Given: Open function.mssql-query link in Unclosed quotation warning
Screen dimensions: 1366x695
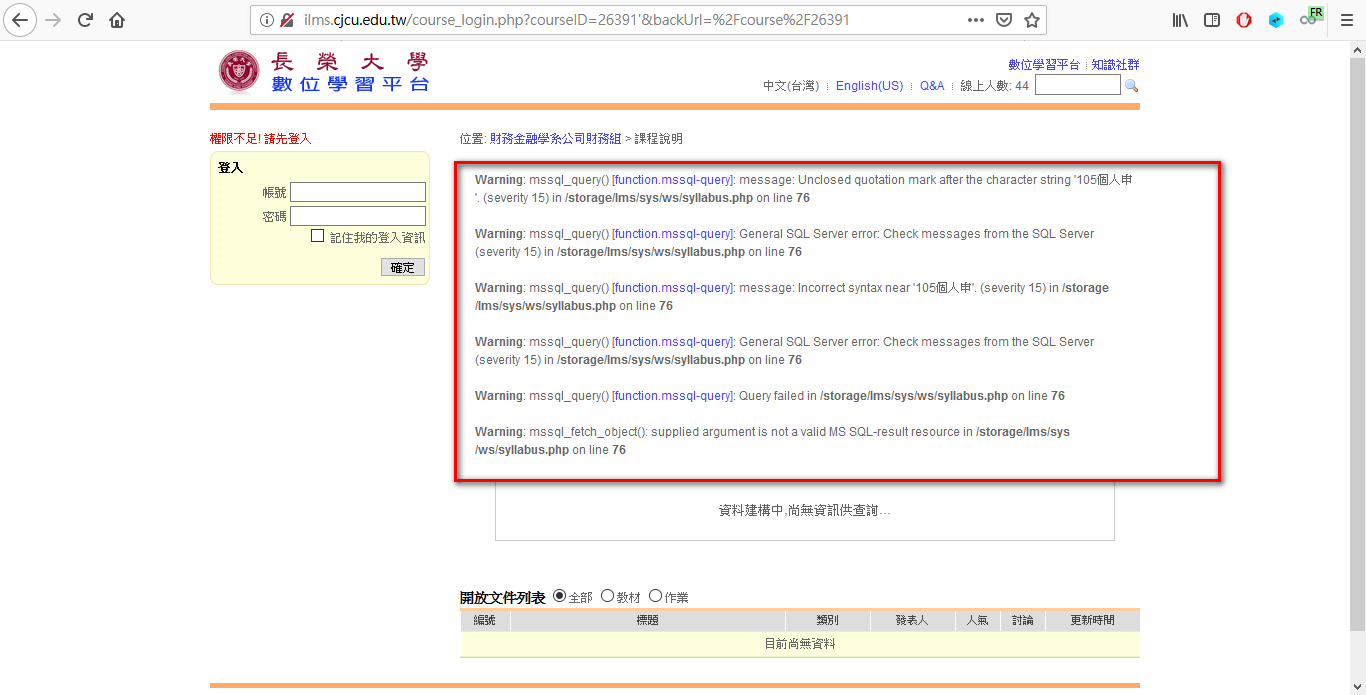Looking at the screenshot, I should [673, 180].
